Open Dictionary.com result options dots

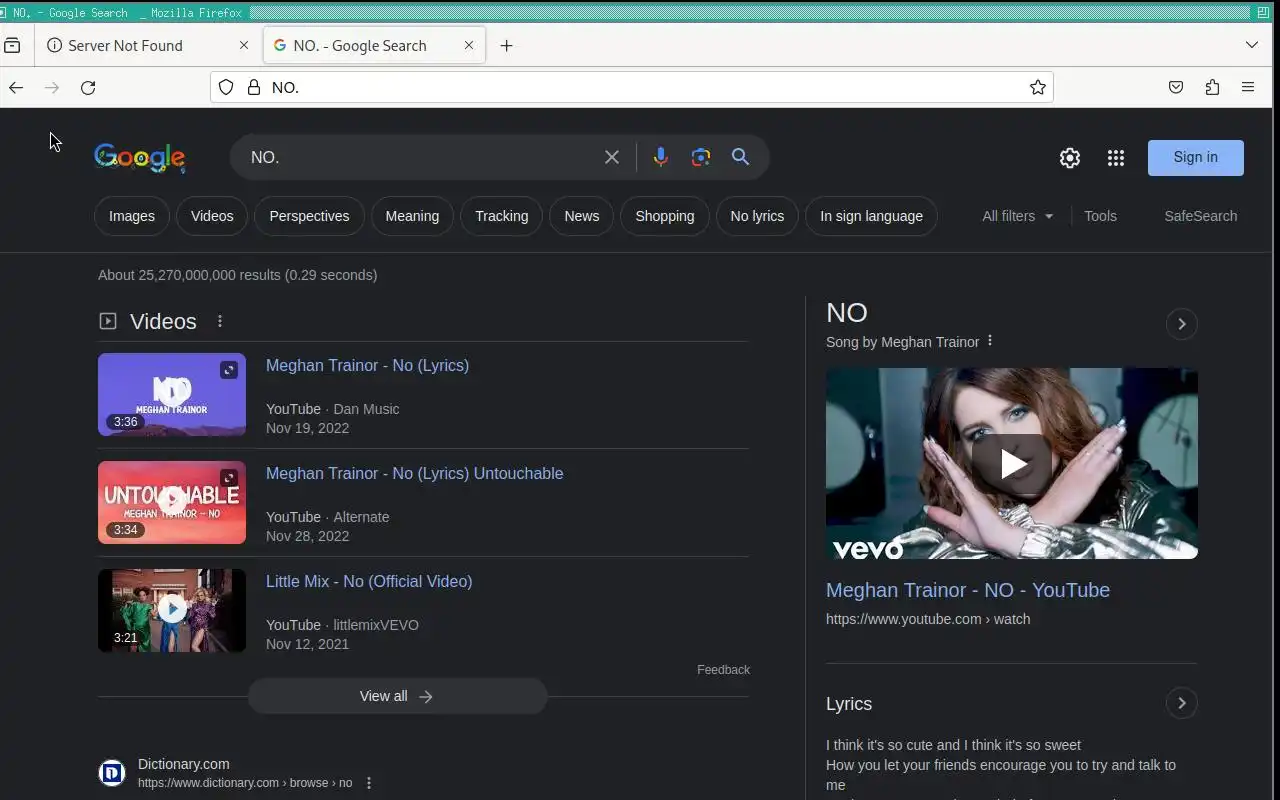click(x=369, y=783)
